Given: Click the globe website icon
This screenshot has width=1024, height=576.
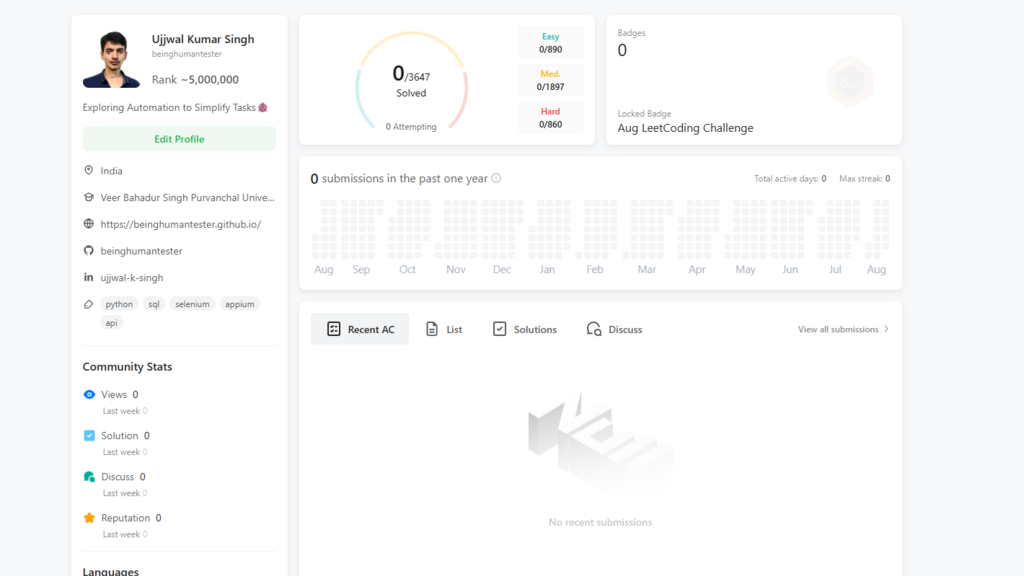Looking at the screenshot, I should [89, 224].
